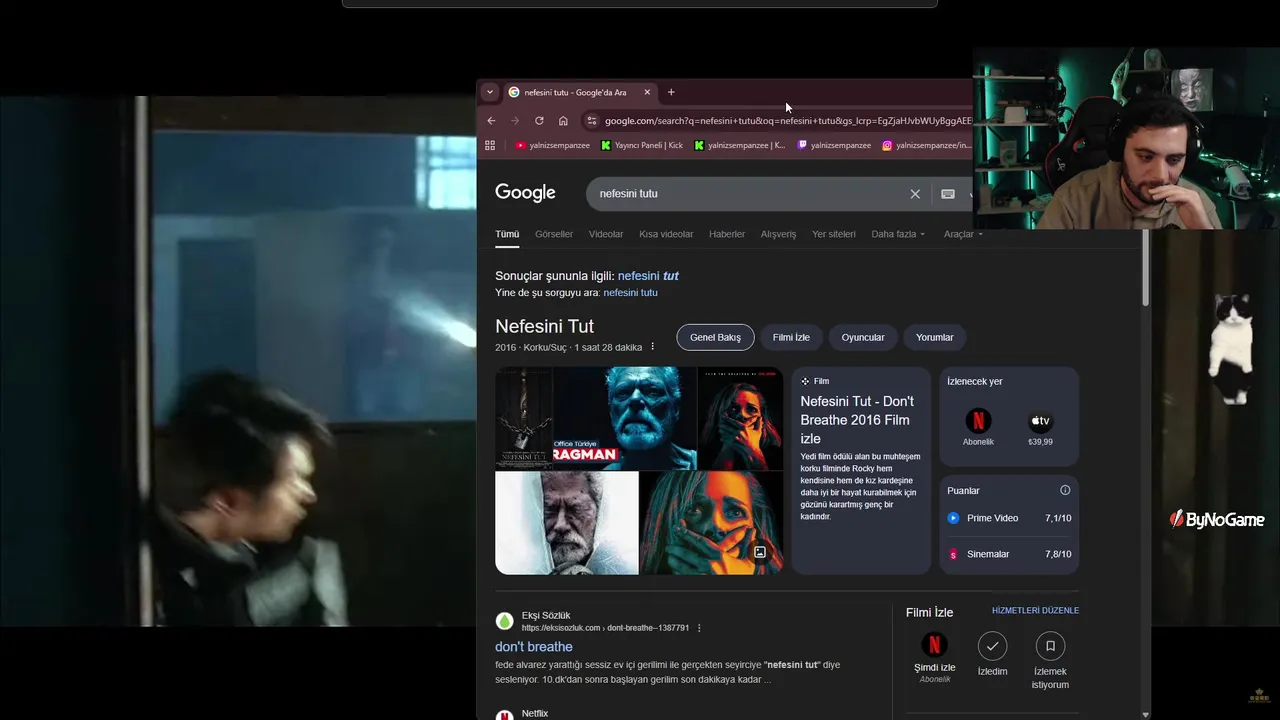Screen dimensions: 1280x720
Task: Click the browser forward arrow
Action: 515,121
